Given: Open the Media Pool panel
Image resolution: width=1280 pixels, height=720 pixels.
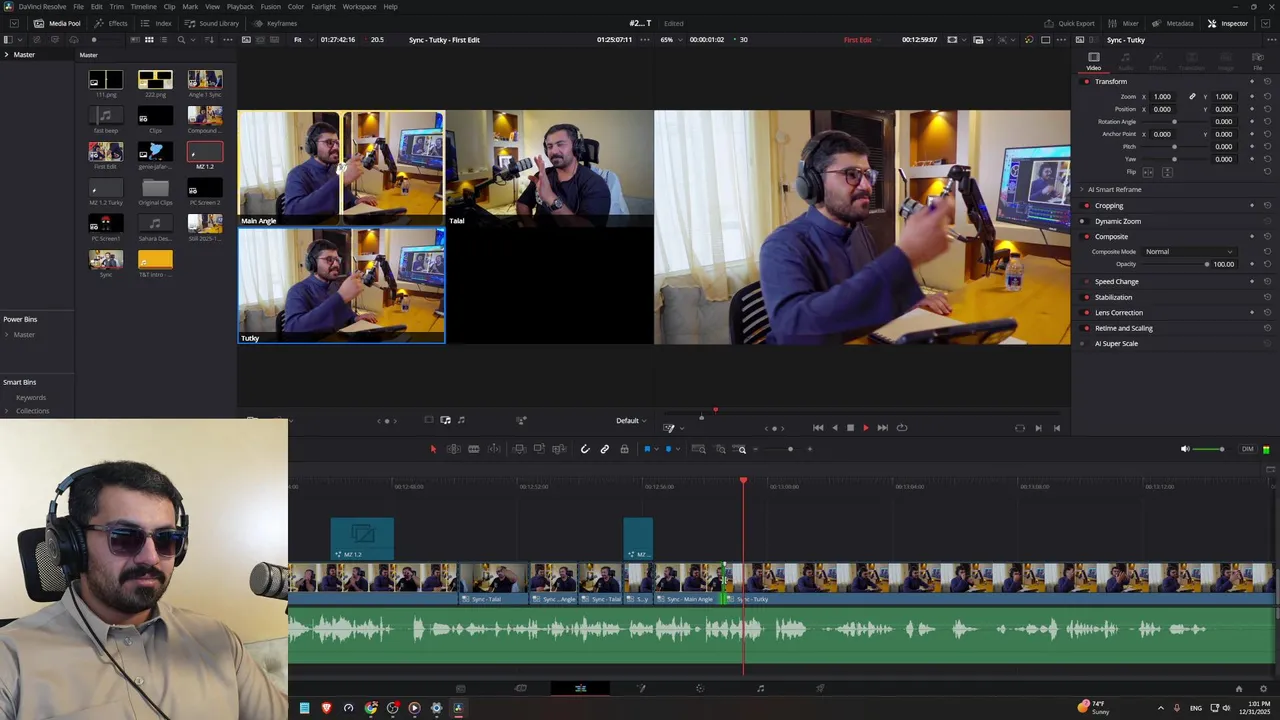Looking at the screenshot, I should click(57, 23).
